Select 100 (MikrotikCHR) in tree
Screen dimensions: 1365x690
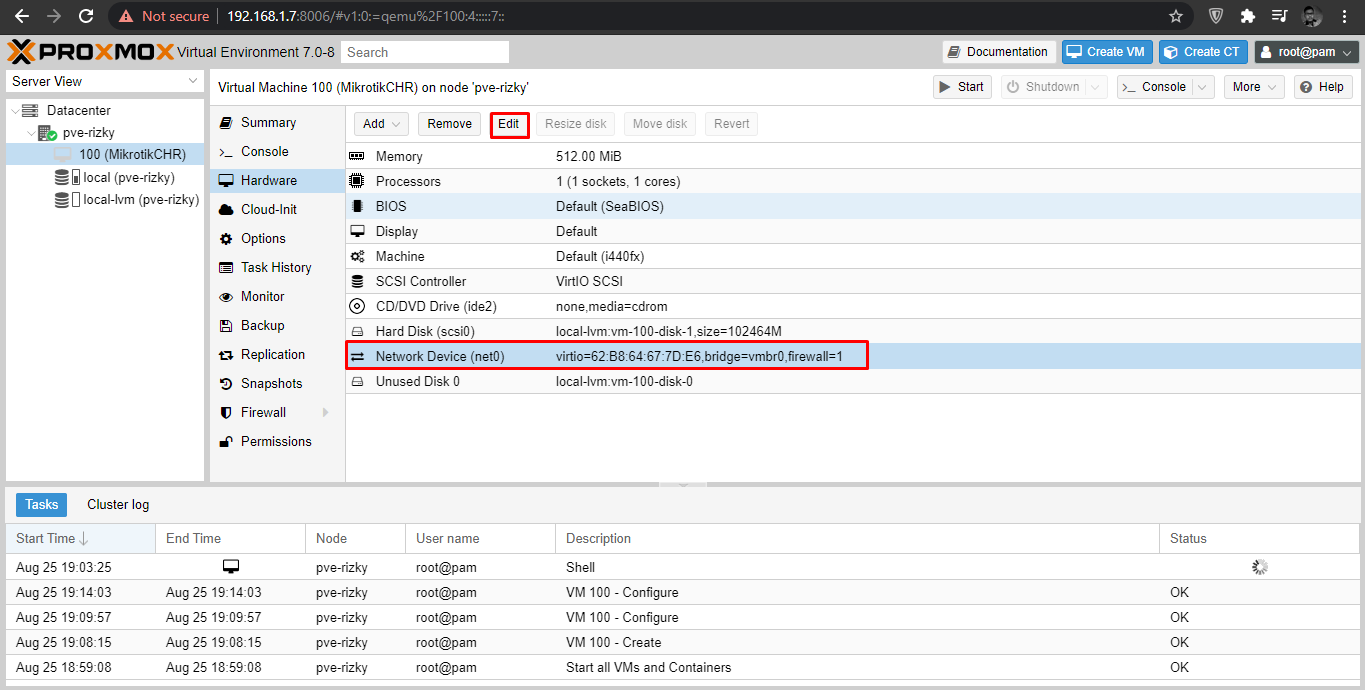point(105,154)
